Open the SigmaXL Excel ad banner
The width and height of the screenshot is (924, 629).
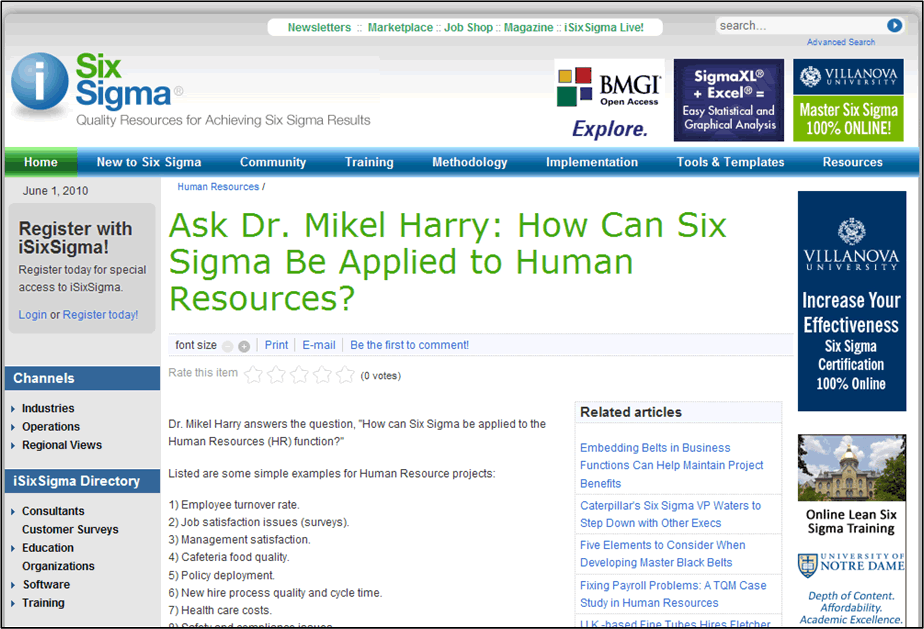pyautogui.click(x=728, y=100)
